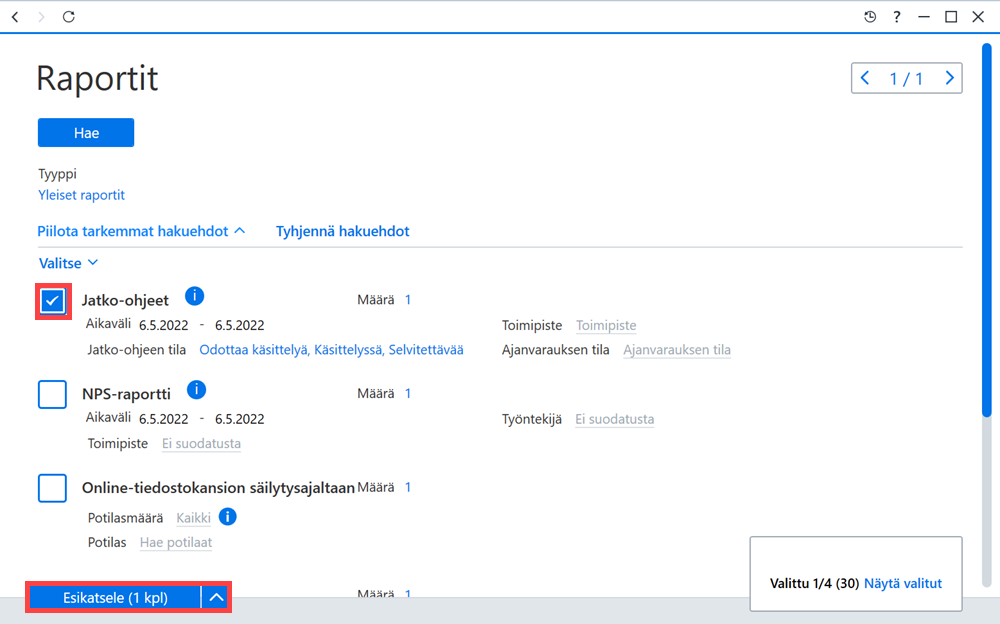
Task: Click the reload page icon
Action: [x=68, y=17]
